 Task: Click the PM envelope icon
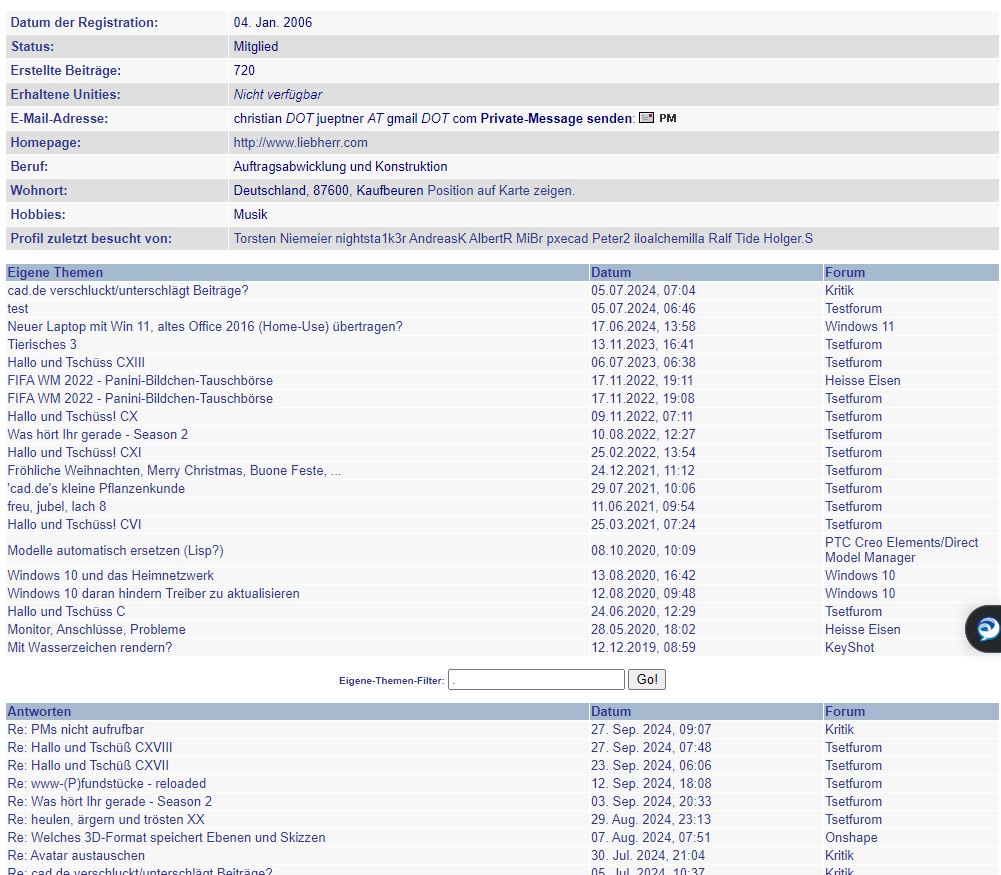tap(646, 118)
